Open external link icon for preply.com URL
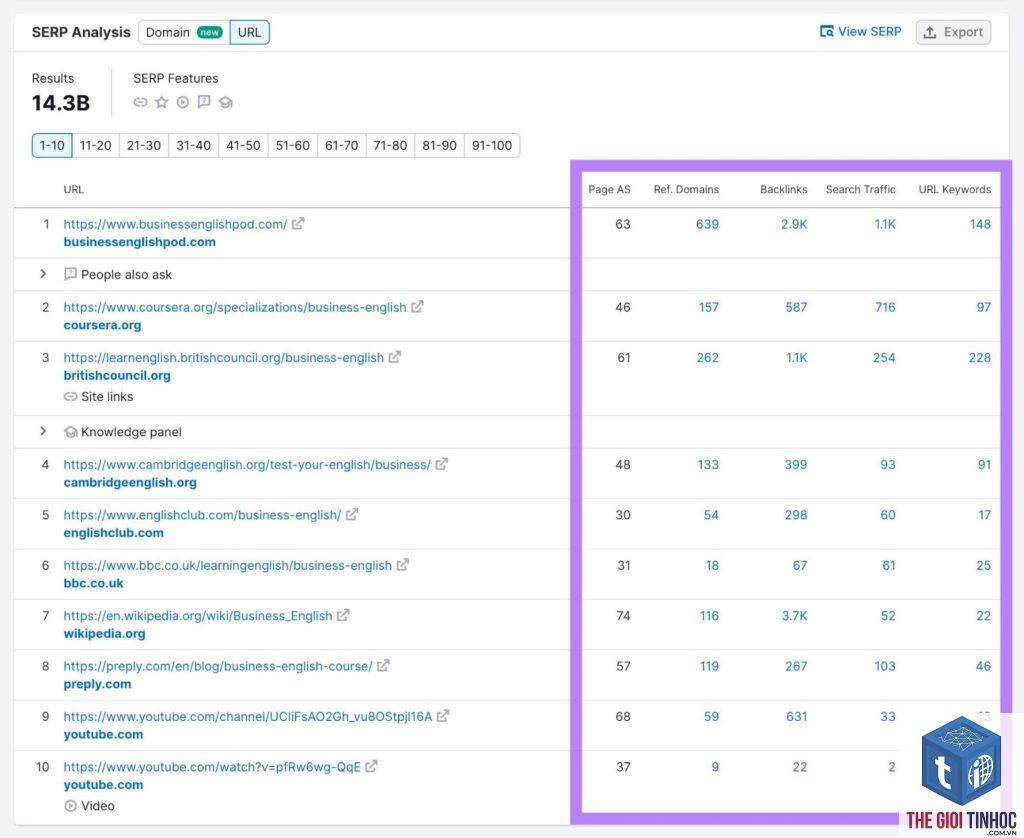Screen dimensions: 1024x838 tap(383, 666)
